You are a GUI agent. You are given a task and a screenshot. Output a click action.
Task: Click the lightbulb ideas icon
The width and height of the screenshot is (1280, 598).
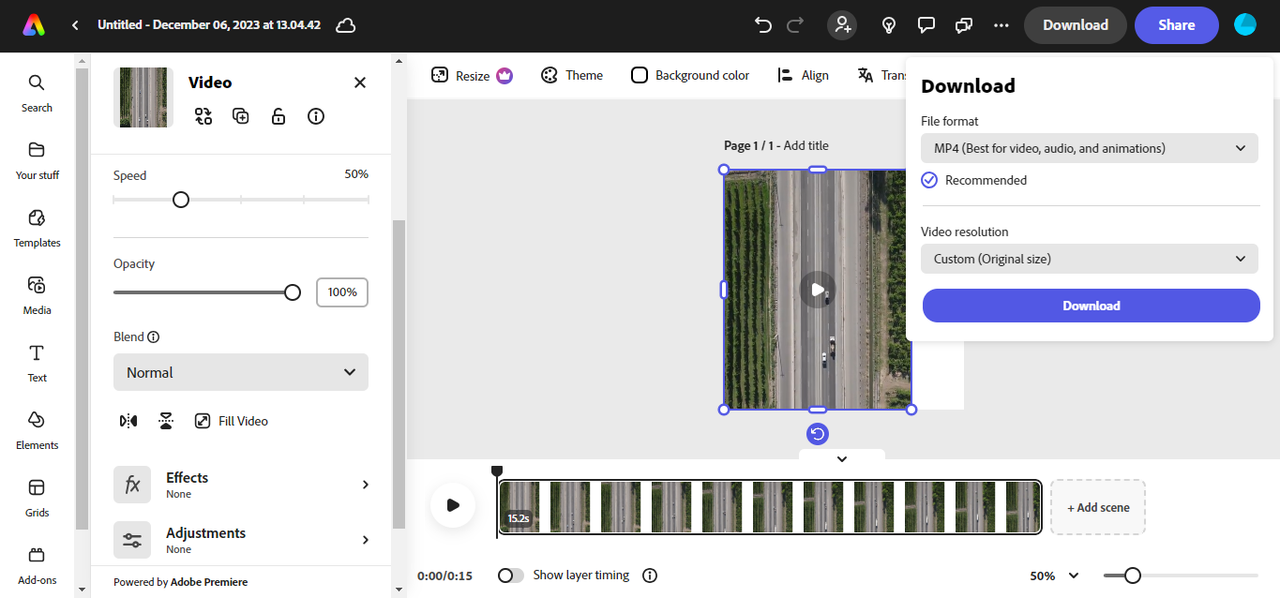click(888, 25)
